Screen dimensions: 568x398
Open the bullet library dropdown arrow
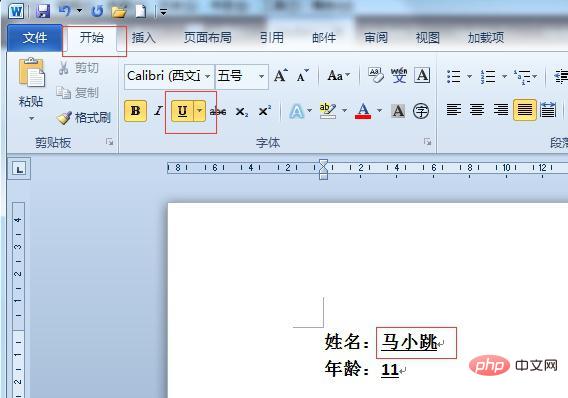pos(469,76)
